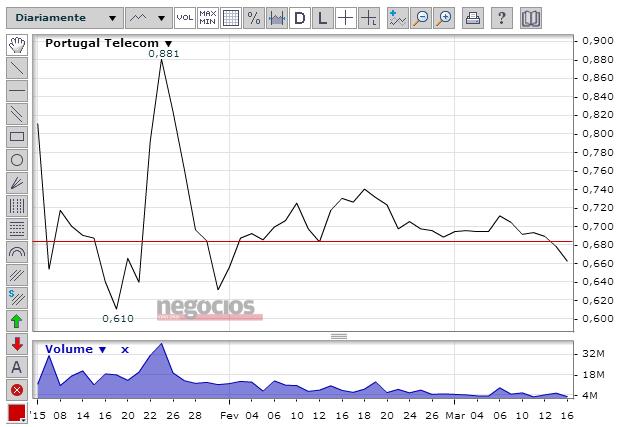Screen dimensions: 640x427
Task: Select the arc drawing tool
Action: click(x=17, y=252)
